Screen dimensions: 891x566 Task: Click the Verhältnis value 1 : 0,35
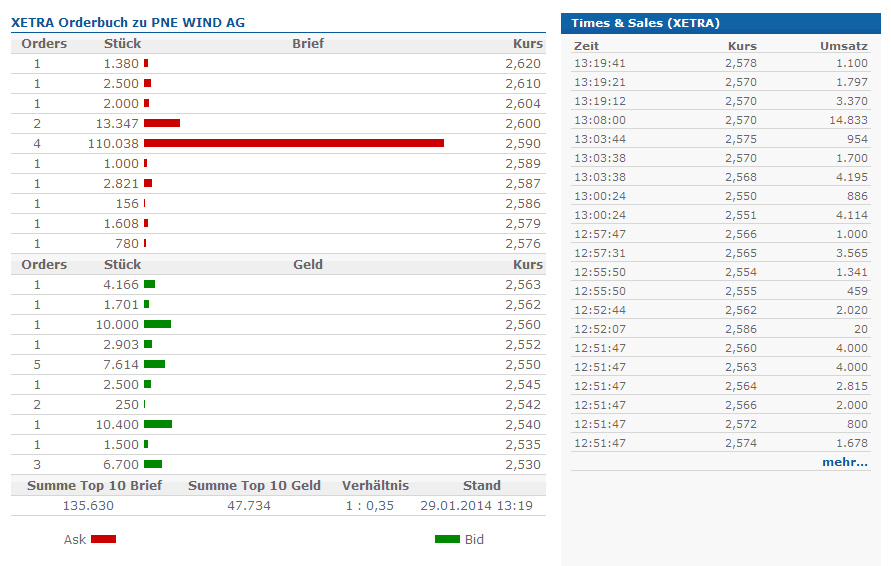point(369,506)
